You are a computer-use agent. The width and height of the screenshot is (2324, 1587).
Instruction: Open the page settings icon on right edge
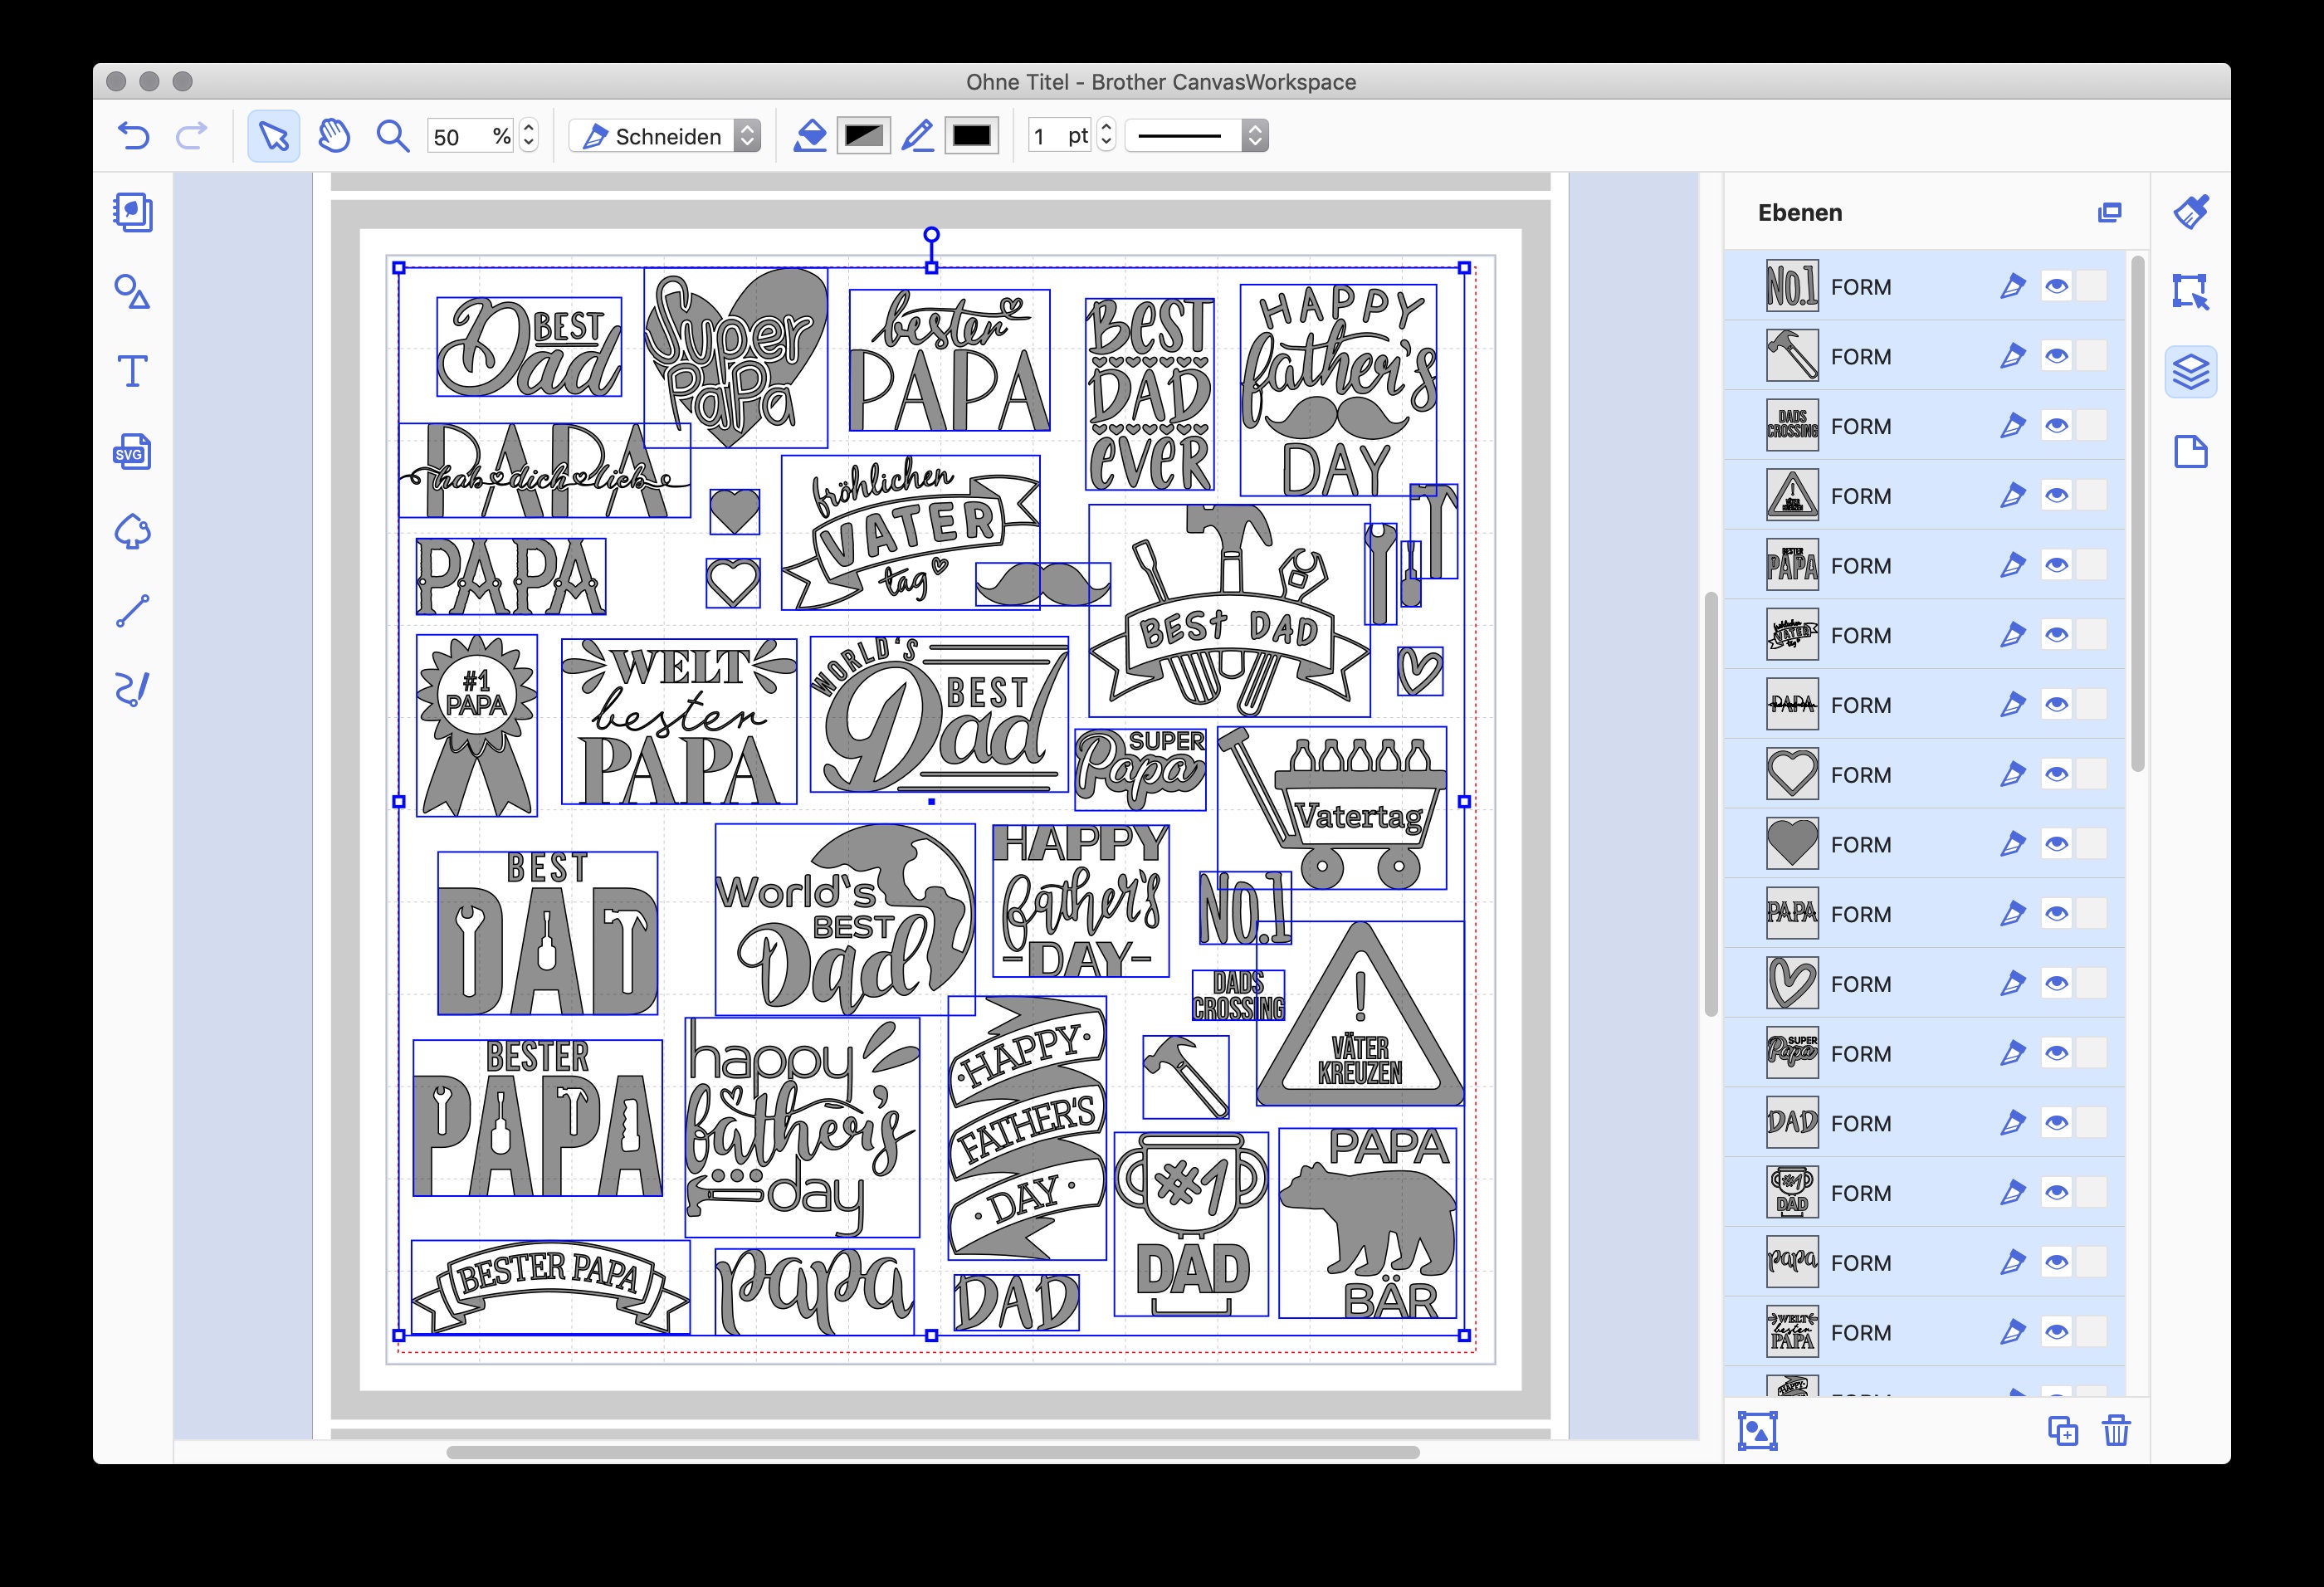point(2192,452)
